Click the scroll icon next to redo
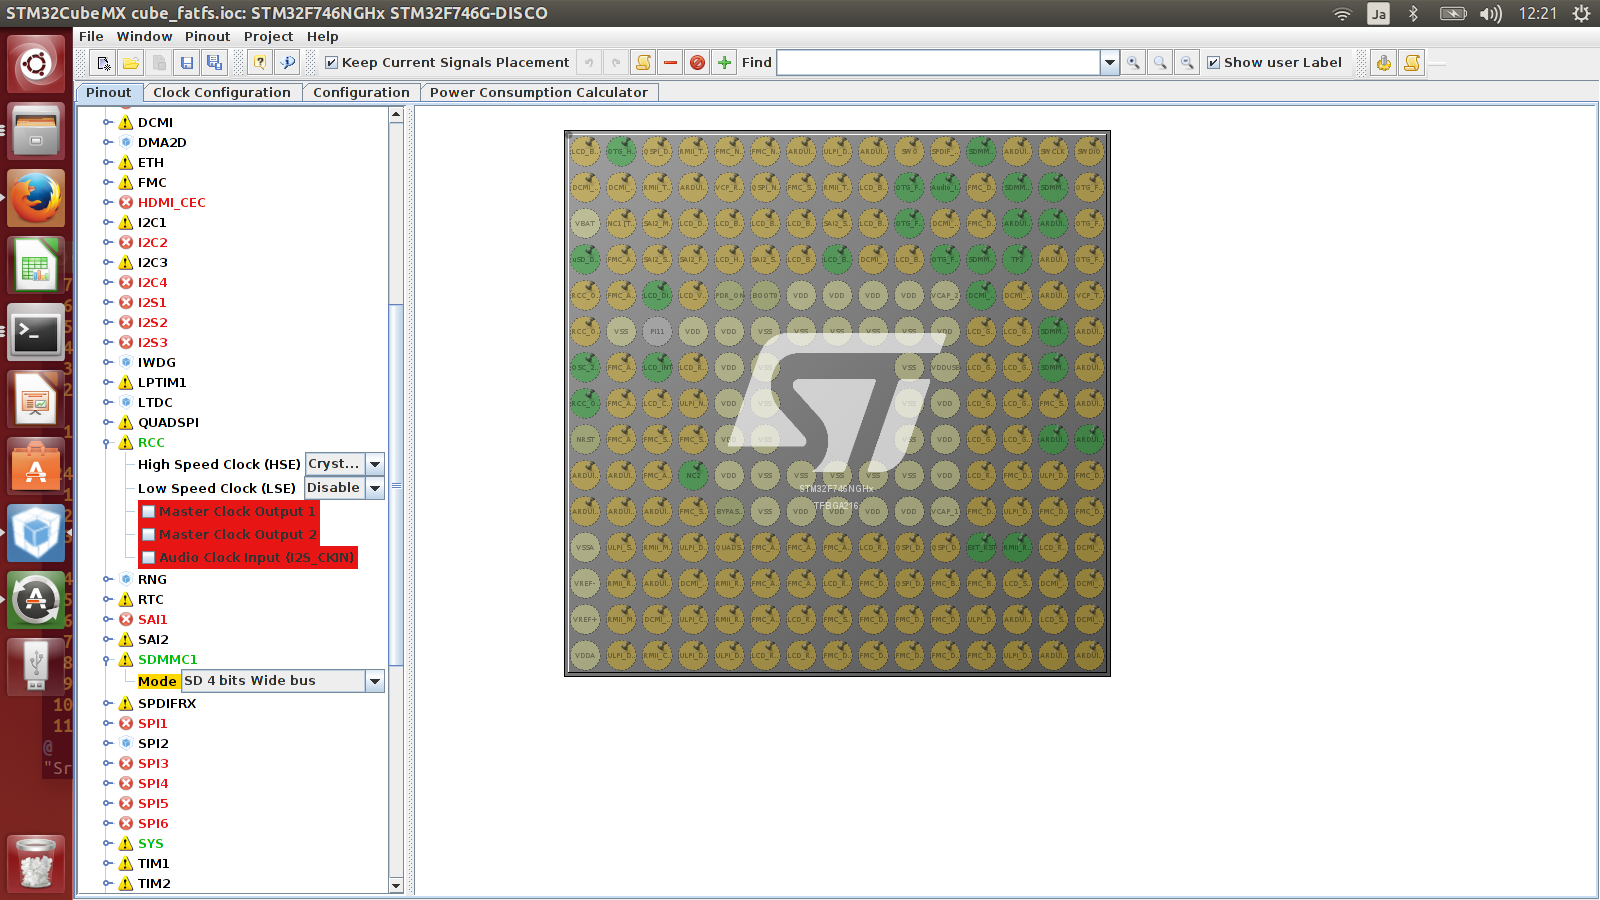Screen dimensions: 1600x900 643,63
